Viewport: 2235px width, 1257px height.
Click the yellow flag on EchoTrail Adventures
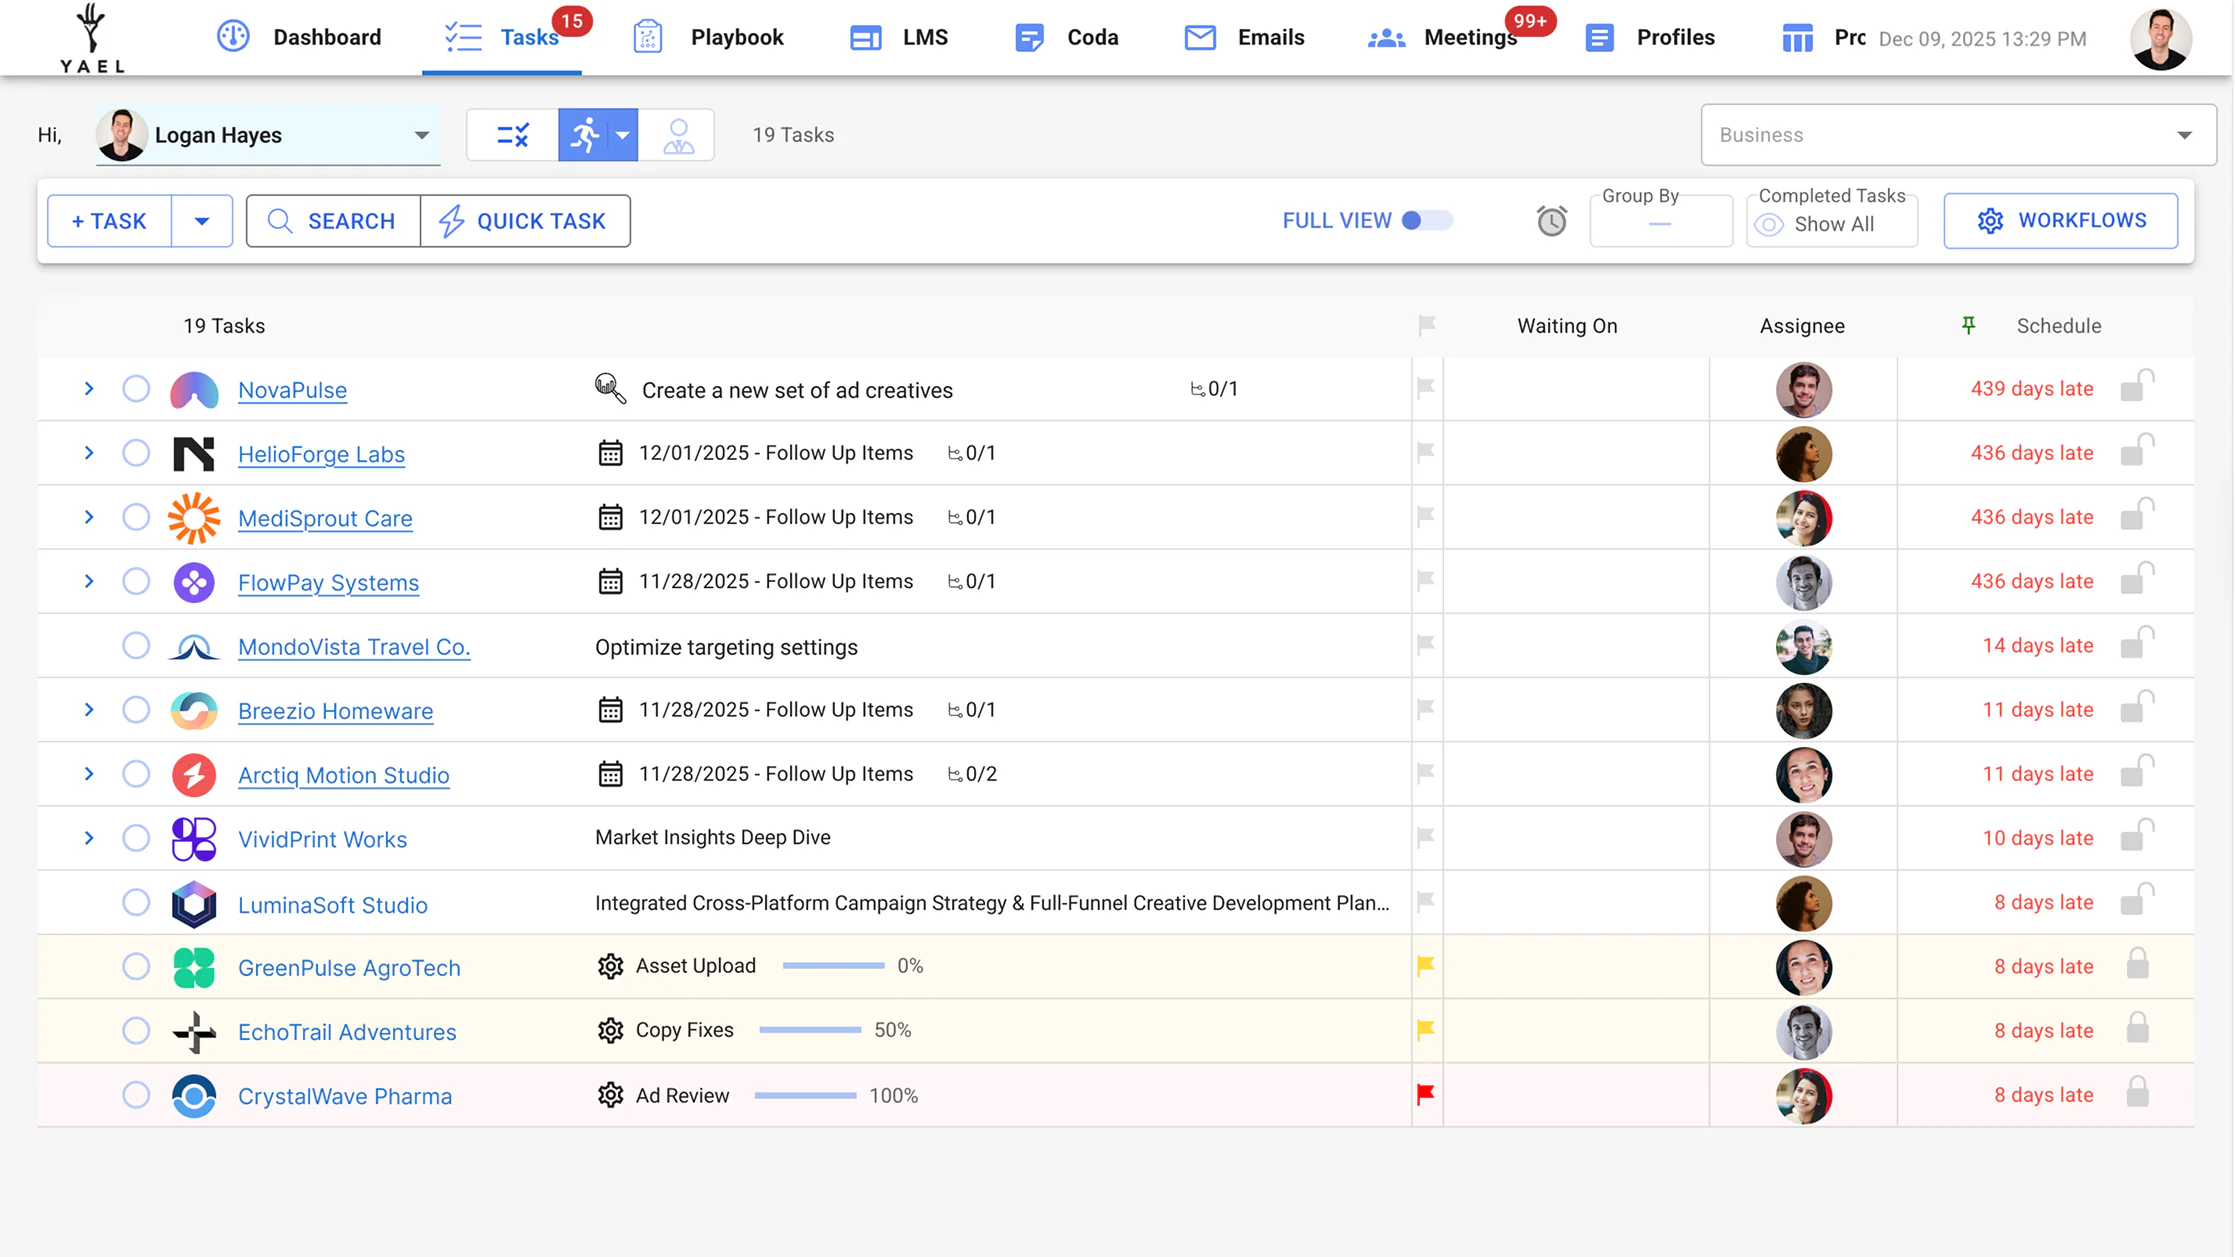(1425, 1029)
